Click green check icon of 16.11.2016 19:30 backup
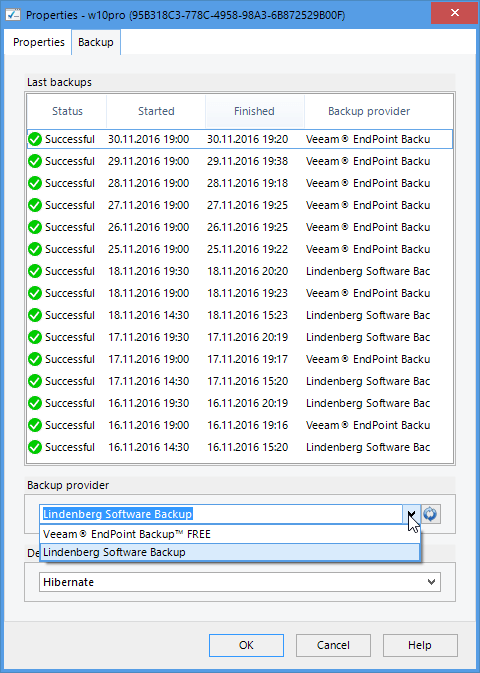This screenshot has width=480, height=673. (35, 403)
